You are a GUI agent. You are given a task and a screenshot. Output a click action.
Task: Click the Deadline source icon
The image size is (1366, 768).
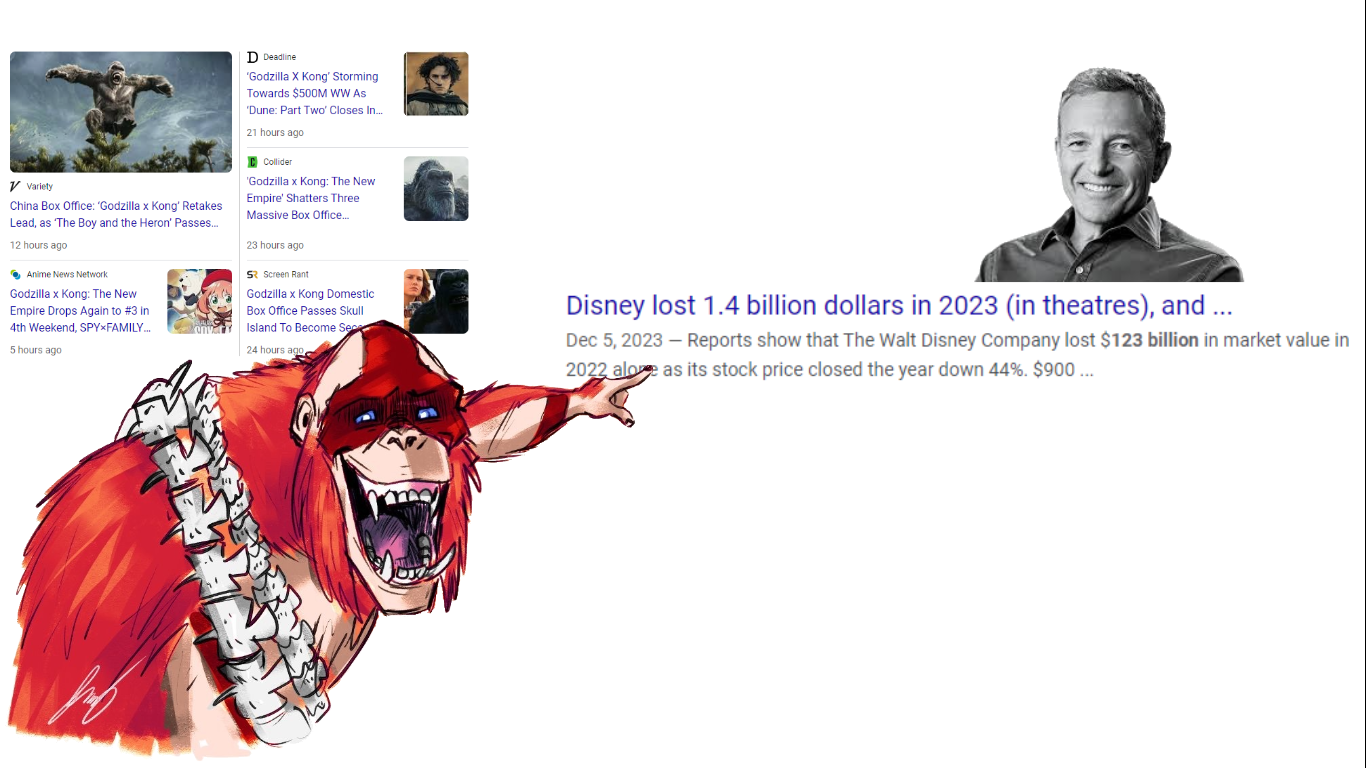252,57
